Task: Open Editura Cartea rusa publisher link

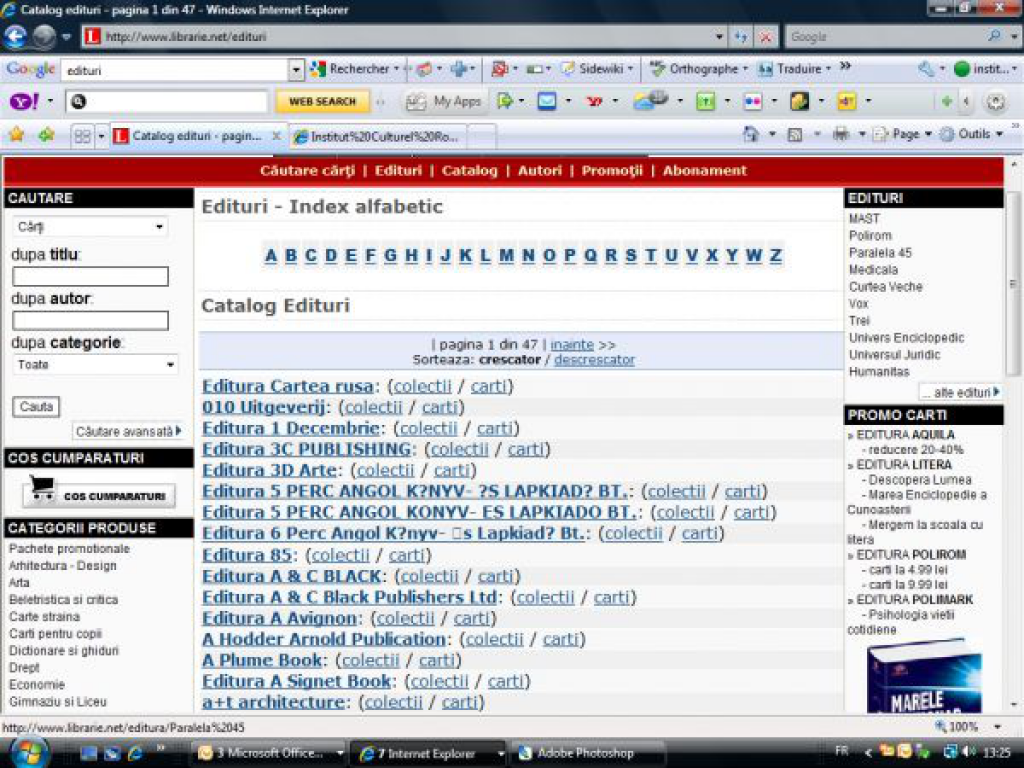Action: 287,386
